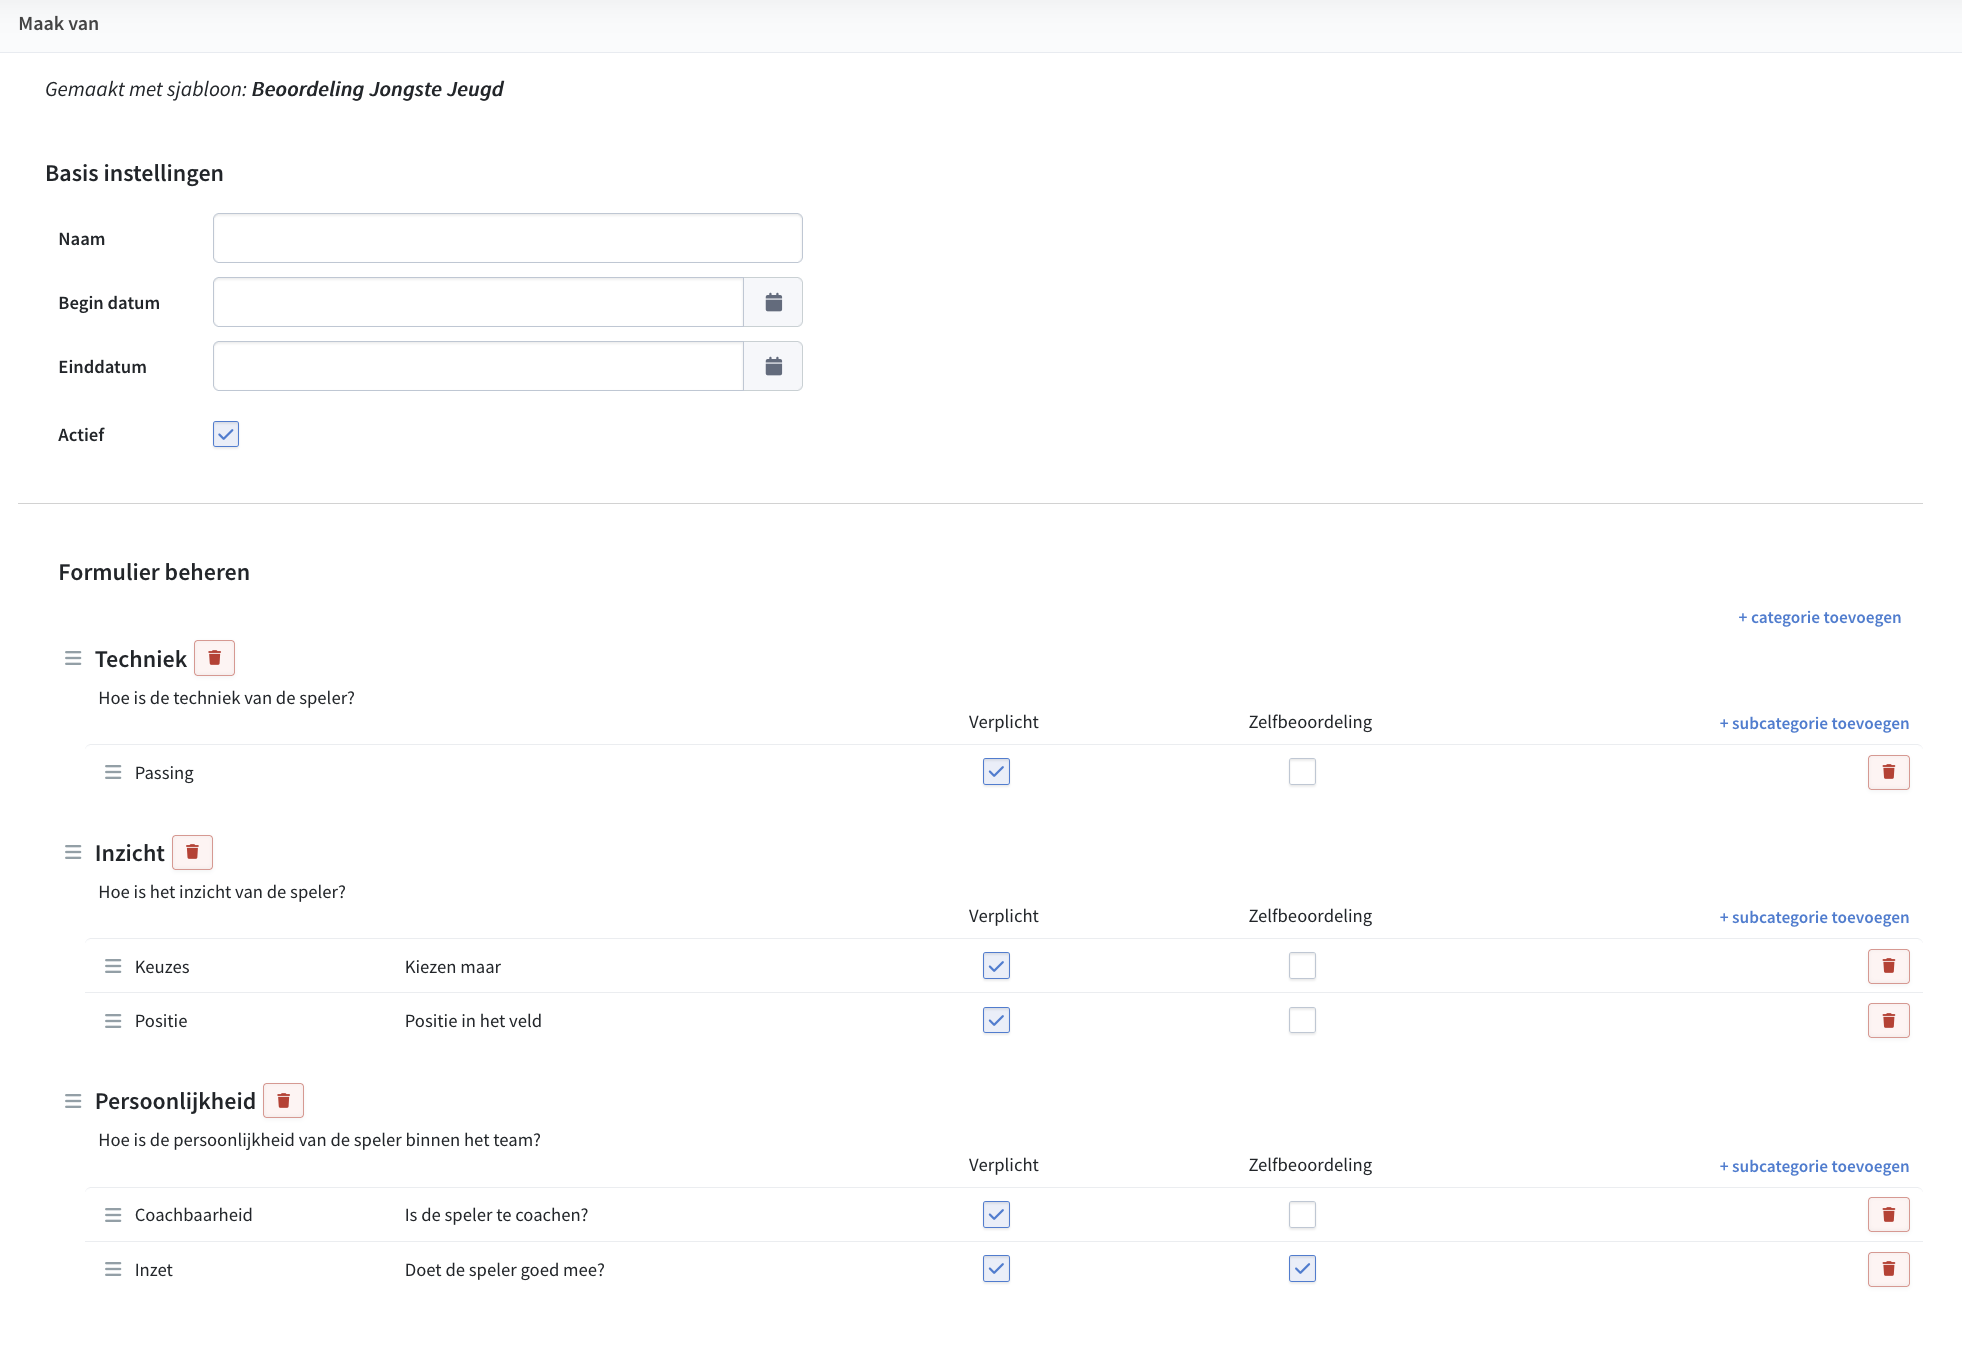The width and height of the screenshot is (1962, 1358).
Task: Delete the Positie subcategory row
Action: point(1888,1020)
